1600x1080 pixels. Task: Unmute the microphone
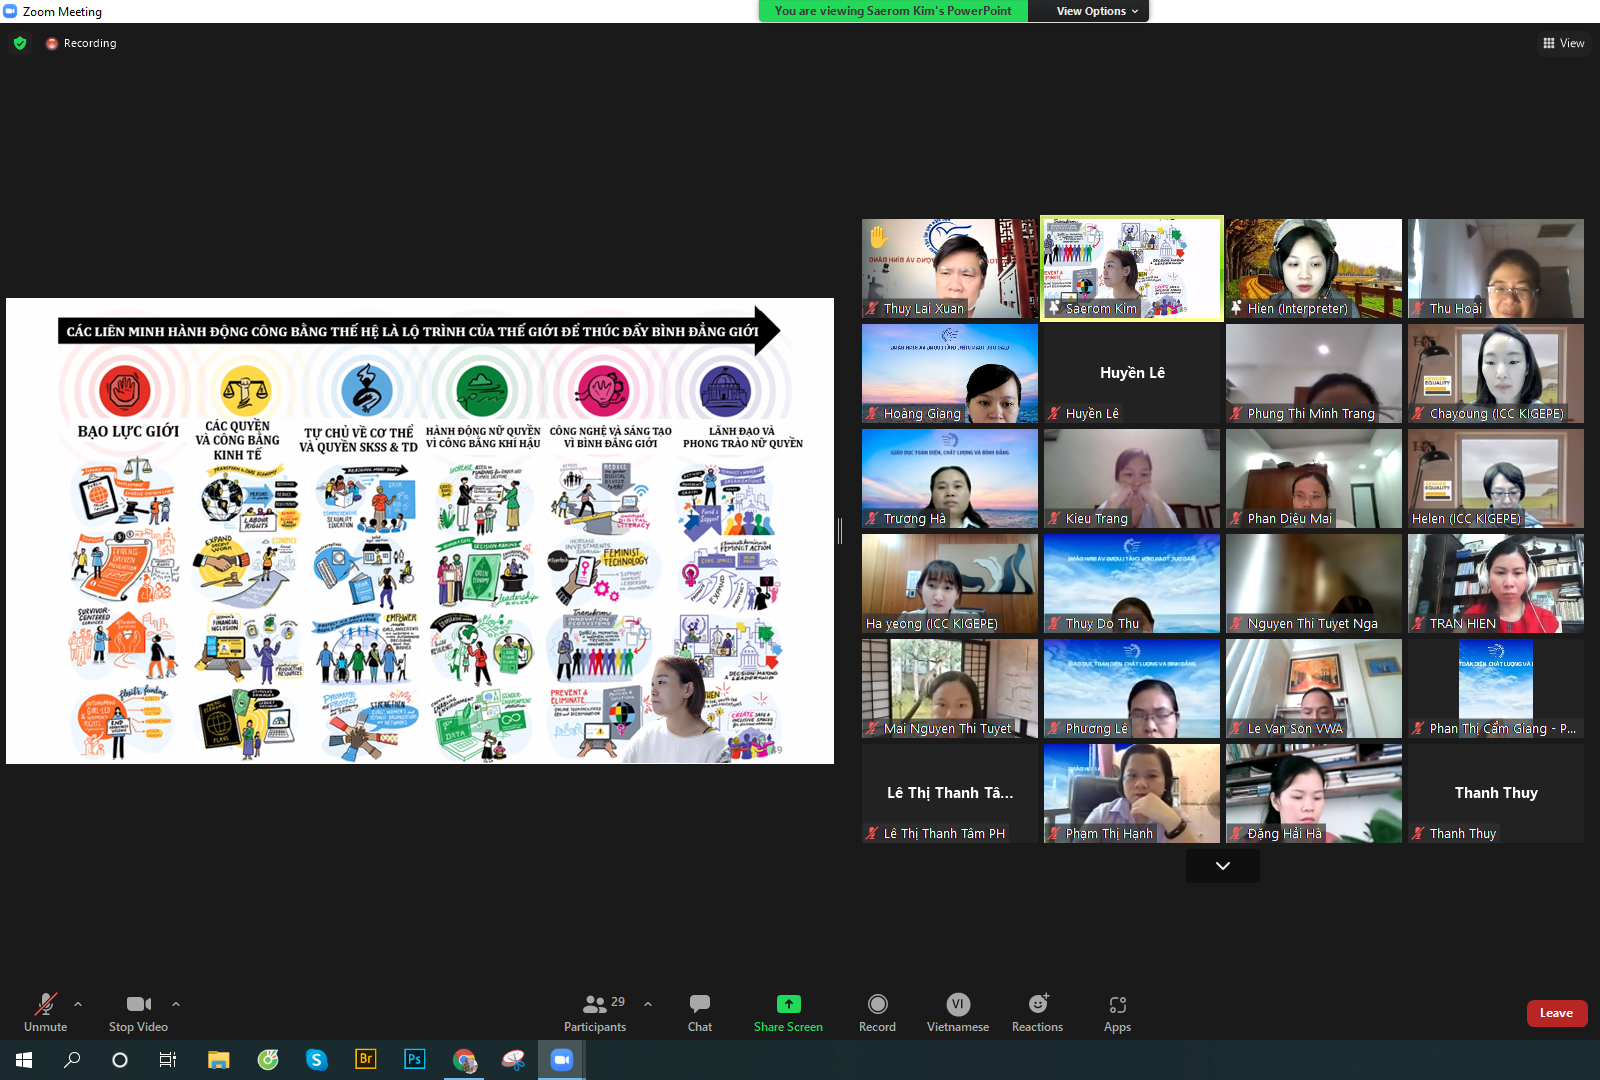tap(45, 1011)
